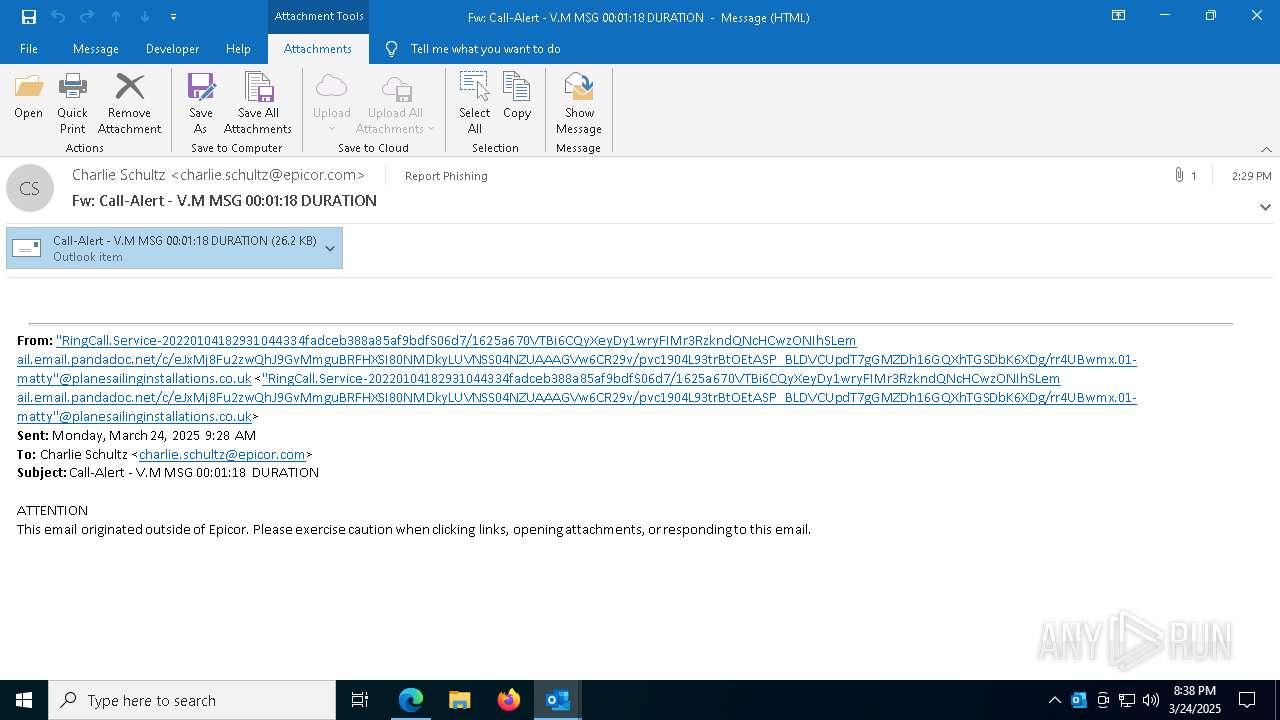Click the Undo arrow in the quick access toolbar

58,16
